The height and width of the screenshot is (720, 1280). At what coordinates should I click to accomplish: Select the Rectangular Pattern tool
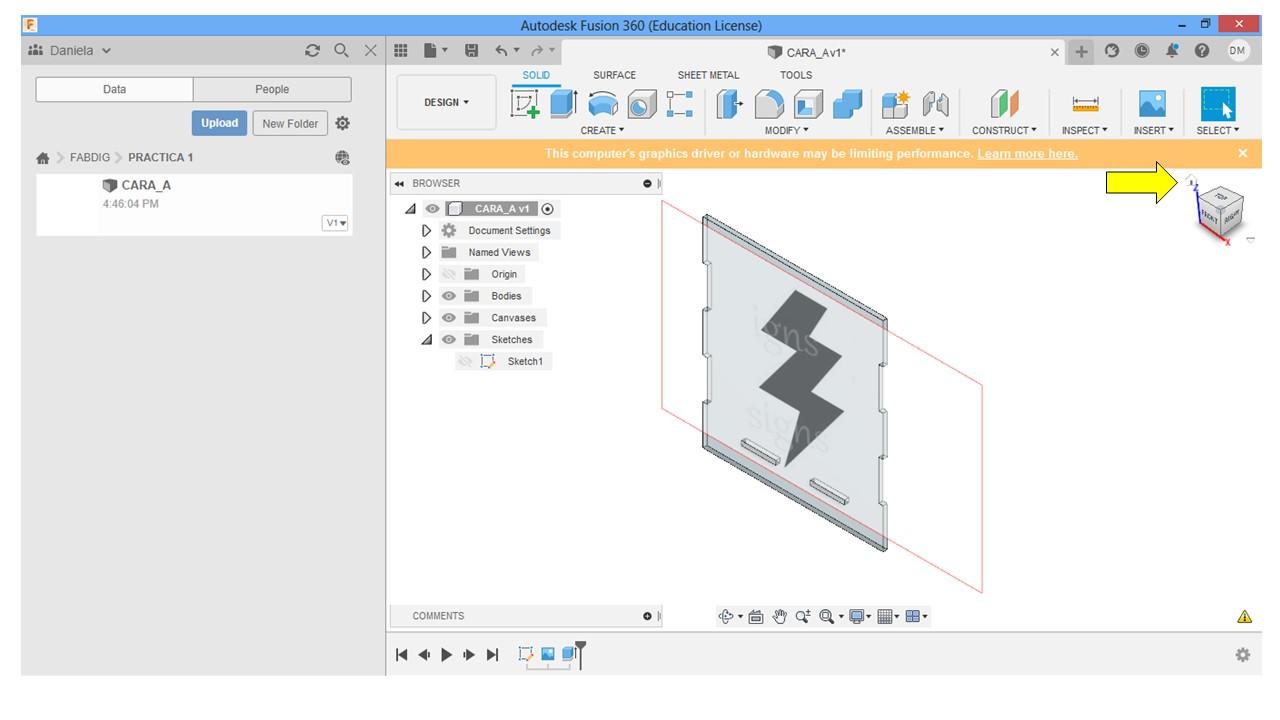pyautogui.click(x=680, y=104)
